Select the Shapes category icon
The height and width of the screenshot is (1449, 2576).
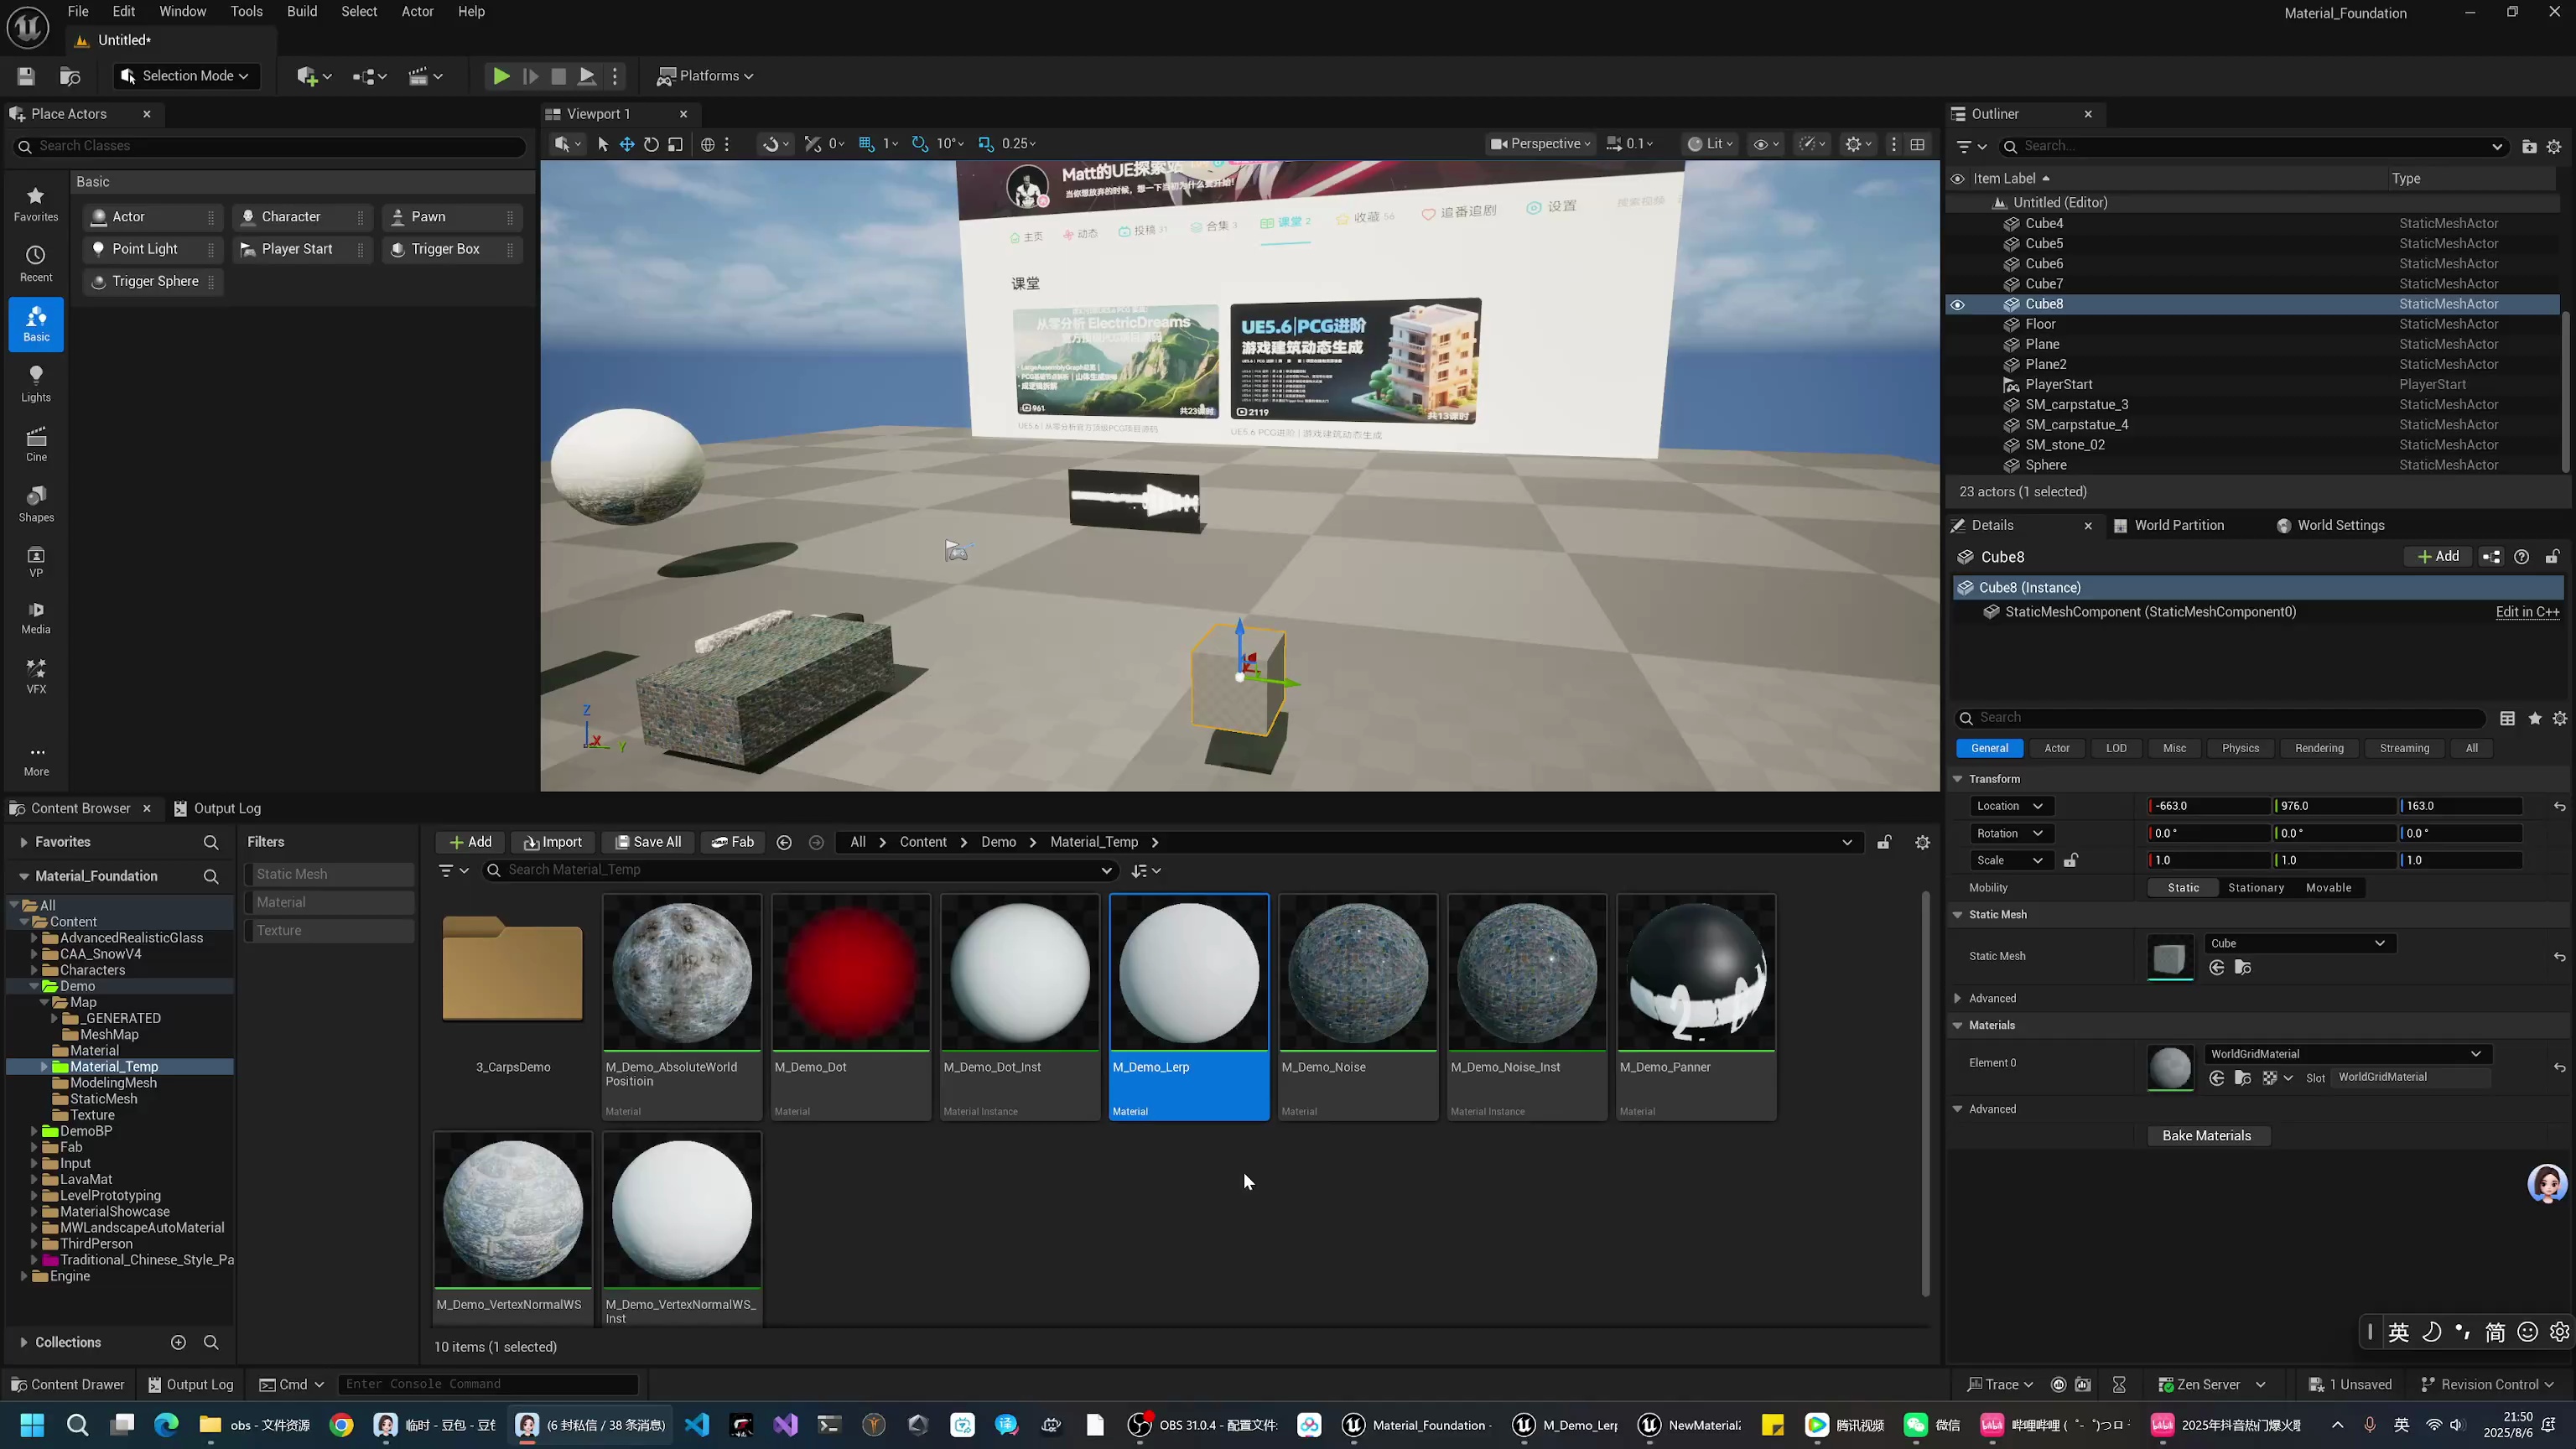(36, 504)
